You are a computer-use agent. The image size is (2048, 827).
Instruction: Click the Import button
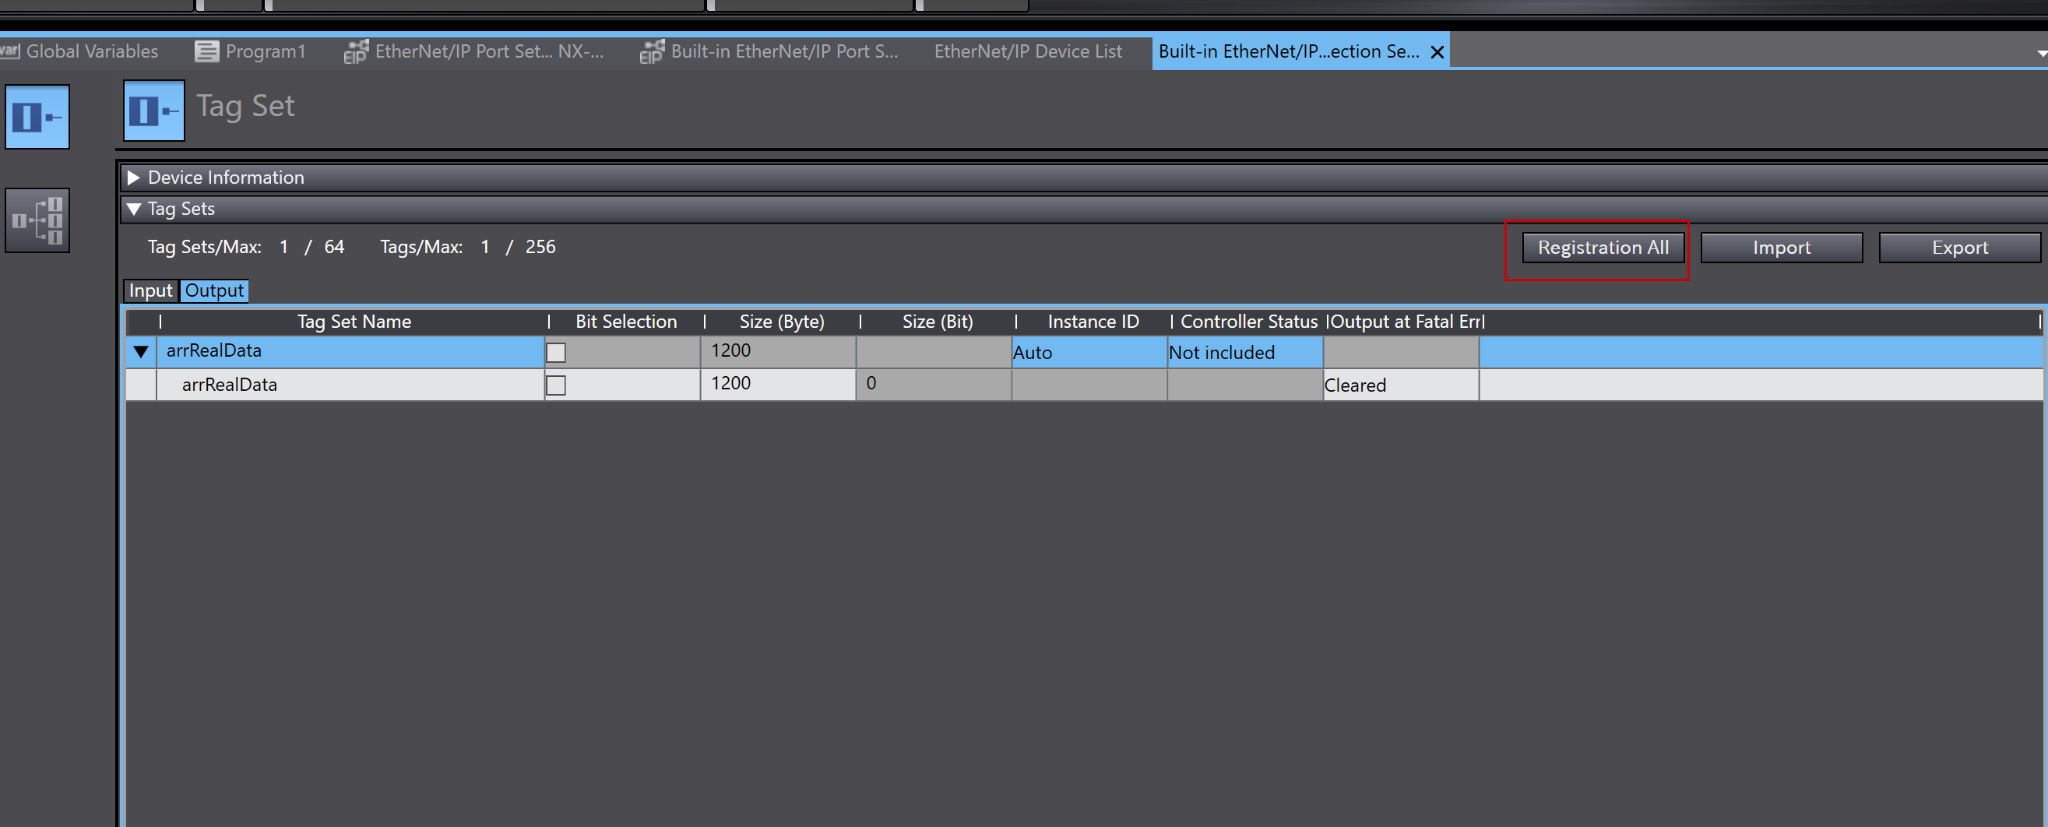(x=1781, y=247)
